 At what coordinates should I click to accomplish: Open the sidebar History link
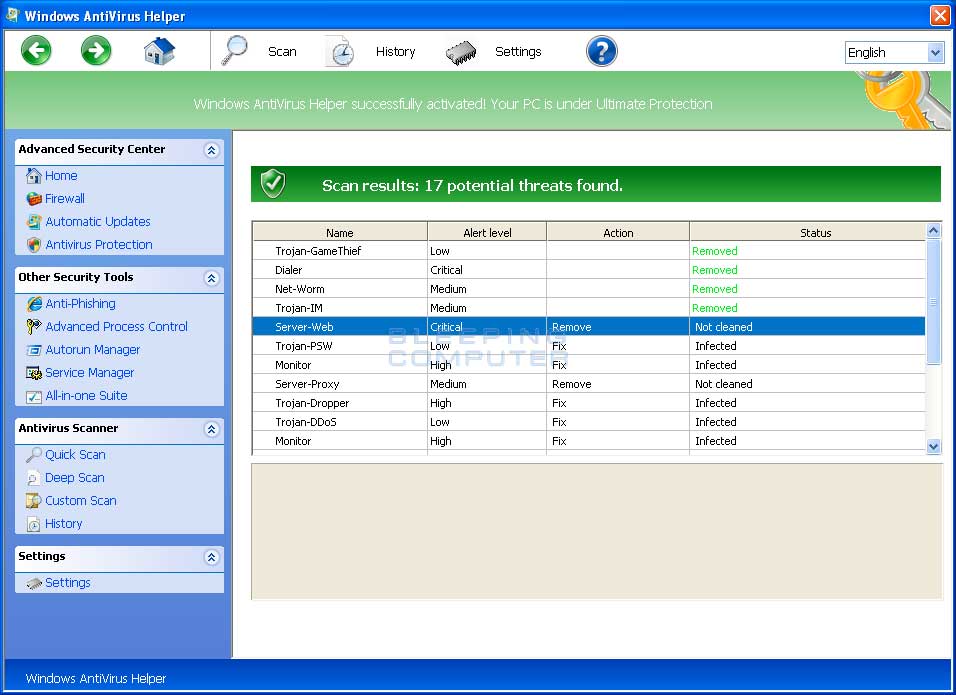tap(63, 524)
